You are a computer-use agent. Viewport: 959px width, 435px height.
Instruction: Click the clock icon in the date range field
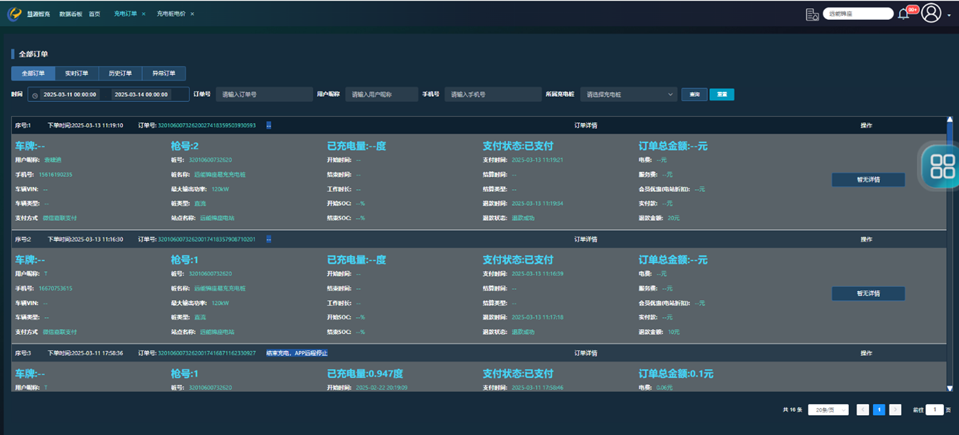[35, 95]
